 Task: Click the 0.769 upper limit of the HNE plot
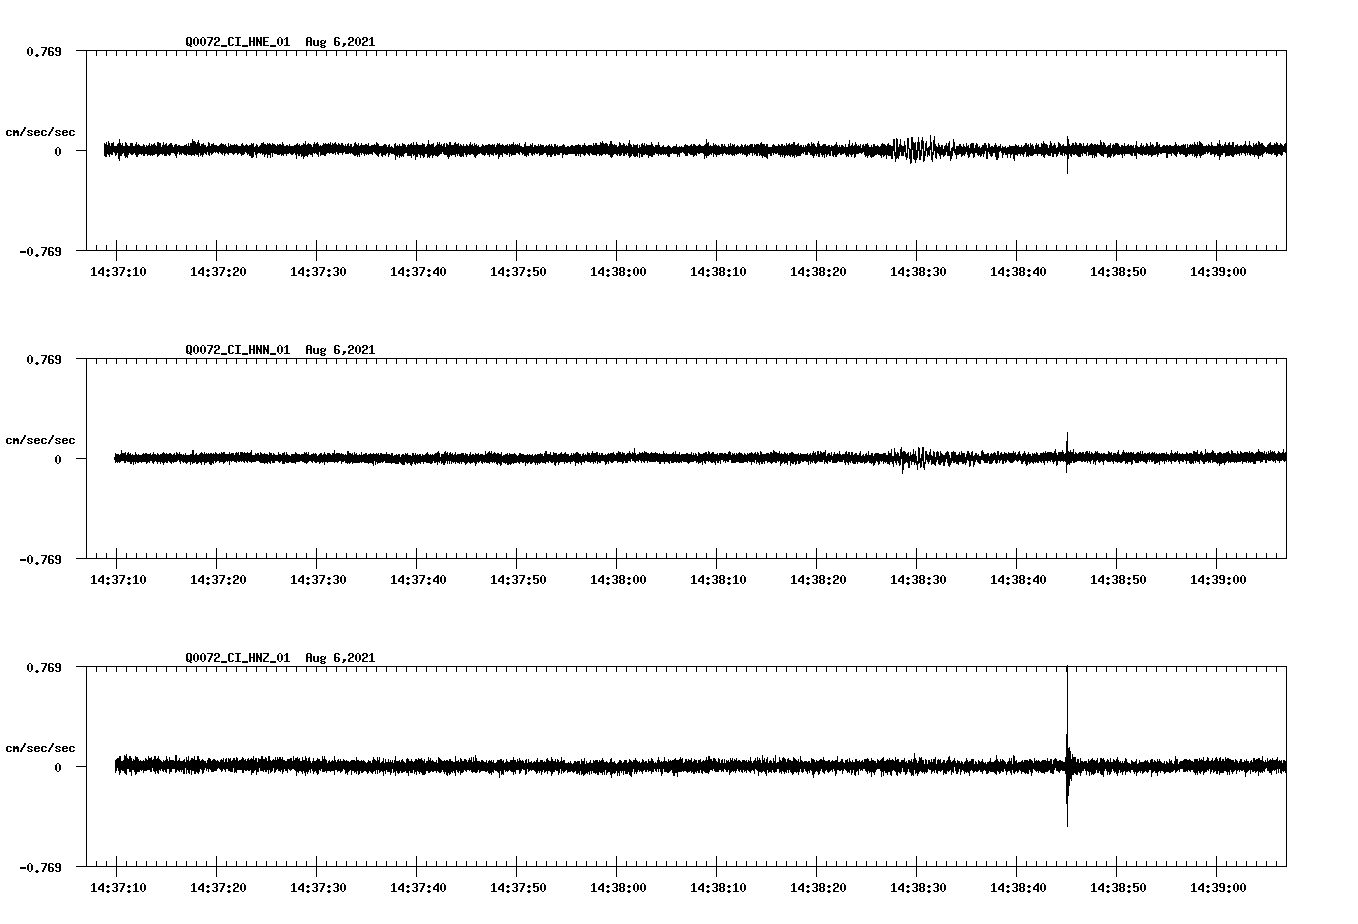[x=44, y=51]
